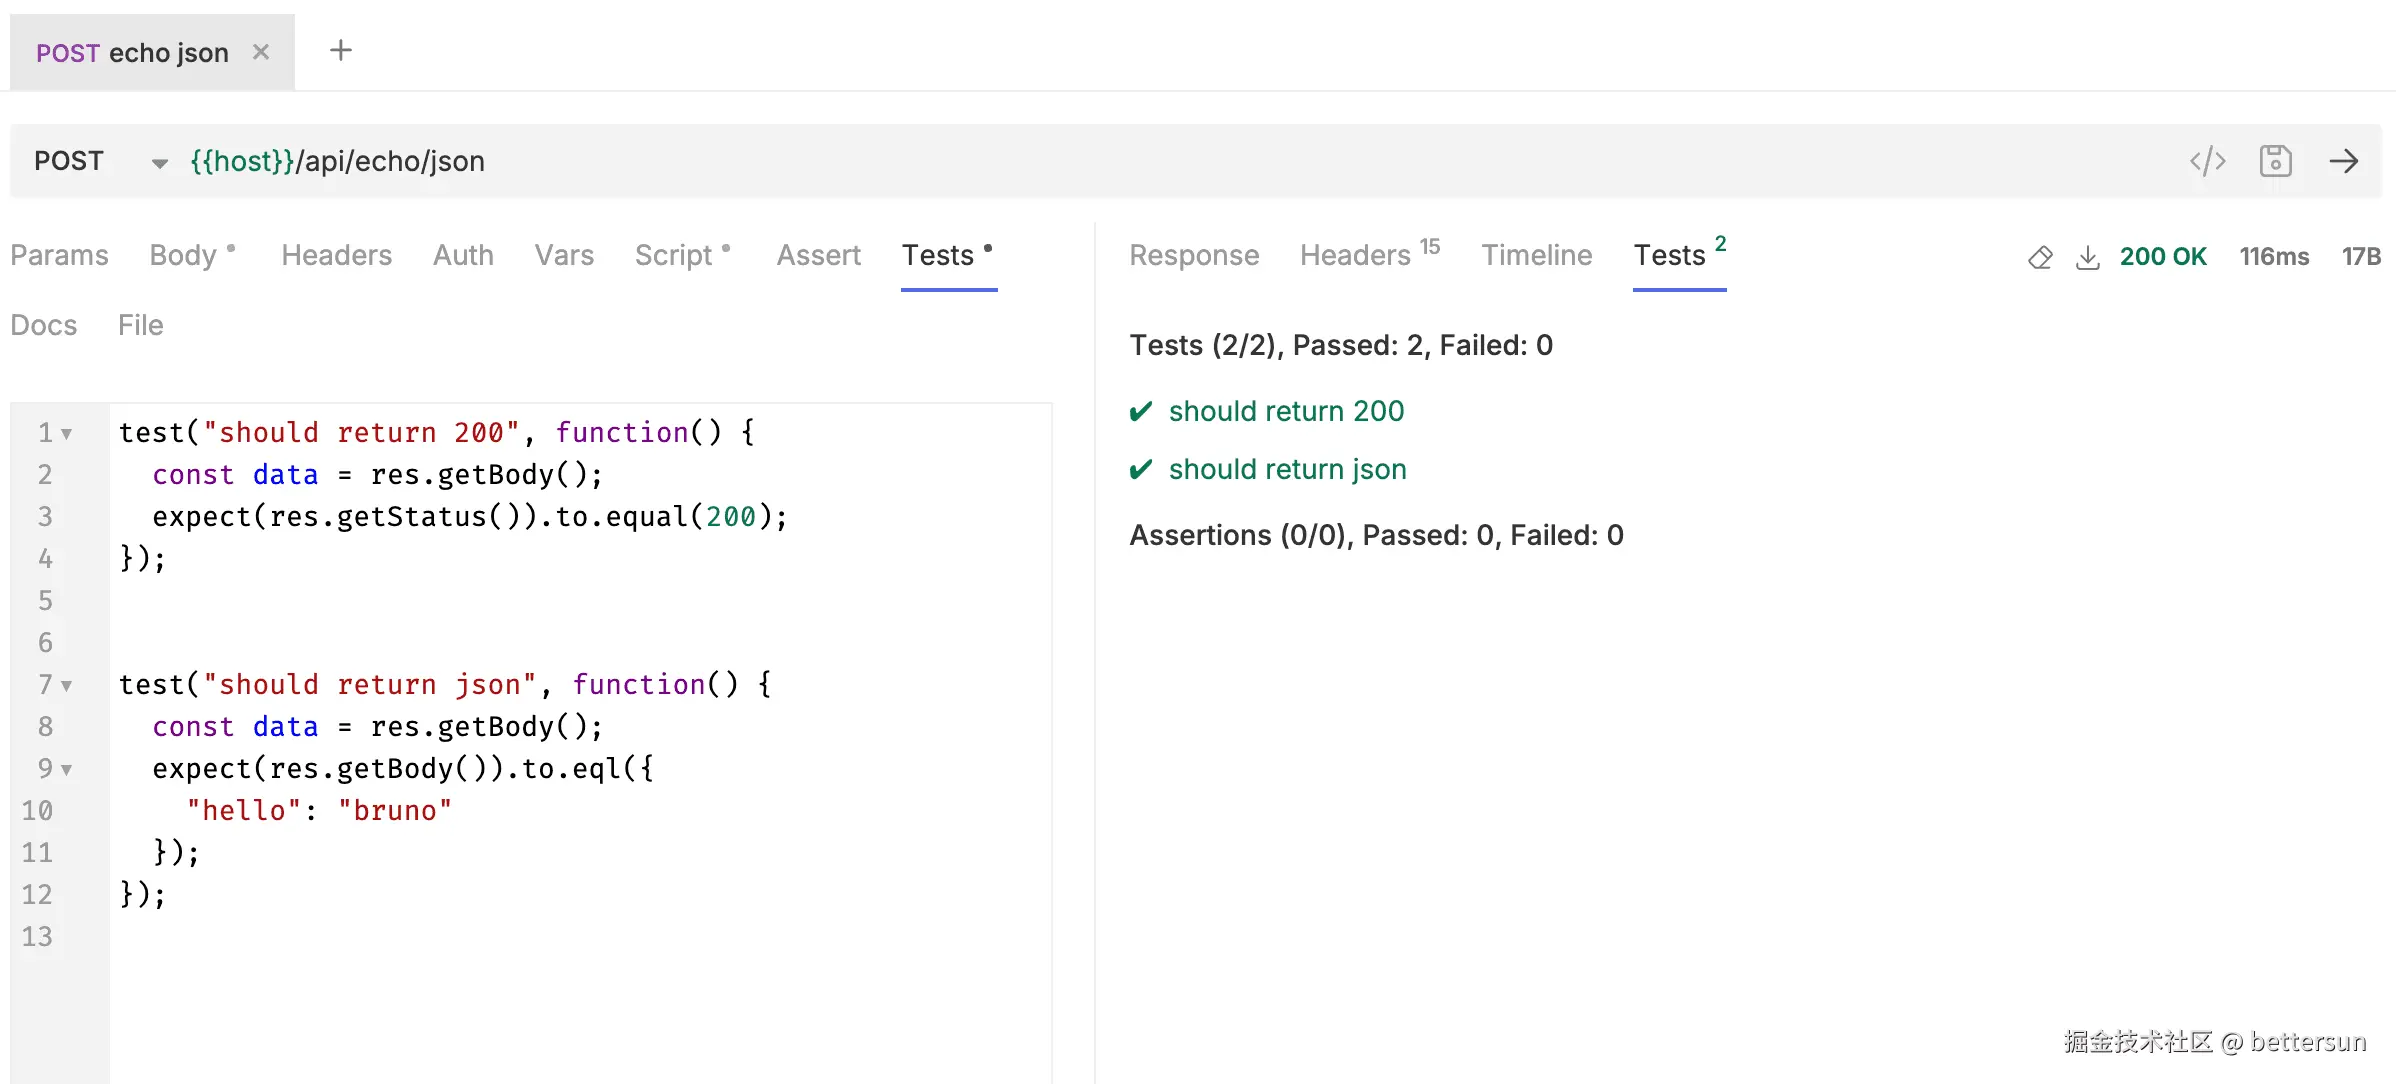Click the generate code icon
This screenshot has height=1084, width=2396.
[2207, 161]
